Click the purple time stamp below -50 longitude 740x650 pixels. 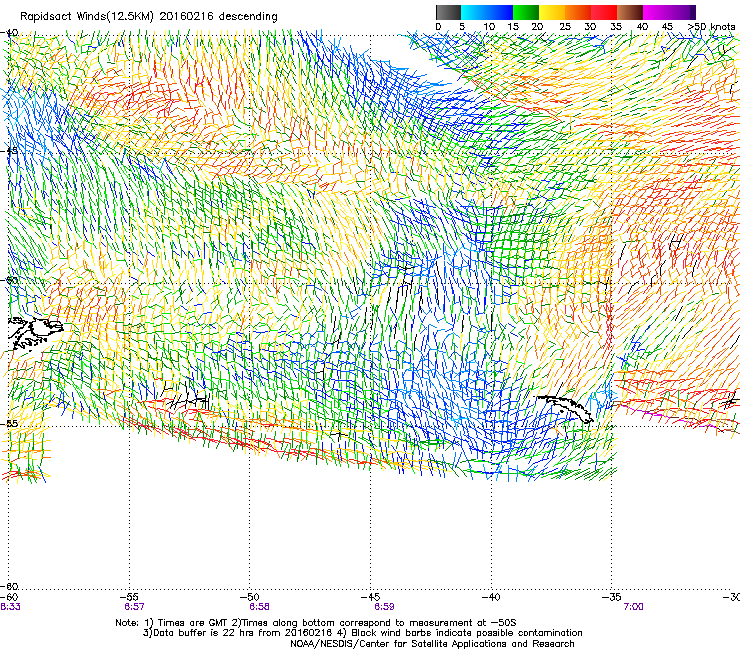click(259, 607)
